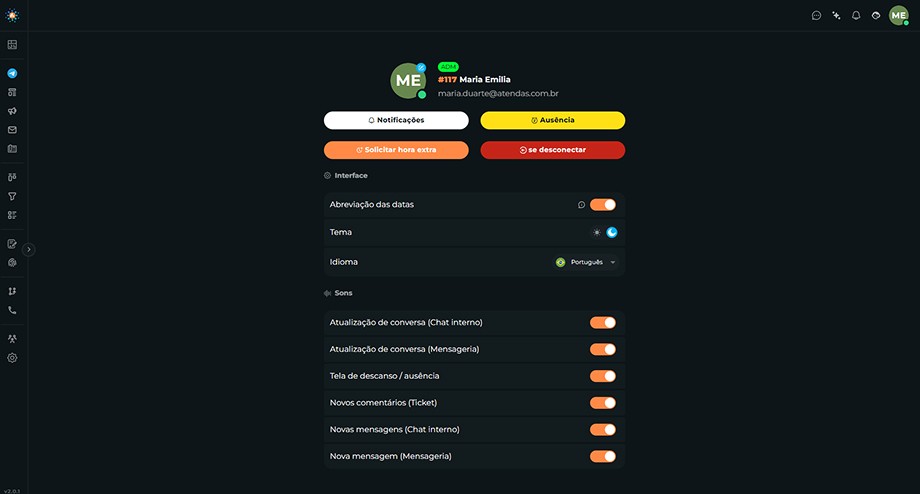Toggle Novas mensagens (Chat interno) sound
The width and height of the screenshot is (920, 494).
coord(603,429)
